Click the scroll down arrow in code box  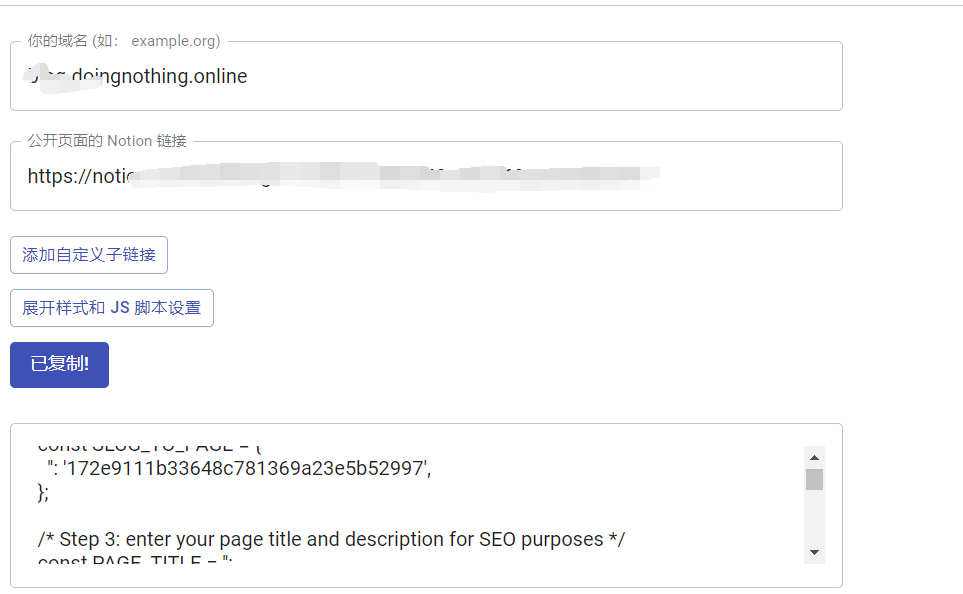coord(814,552)
